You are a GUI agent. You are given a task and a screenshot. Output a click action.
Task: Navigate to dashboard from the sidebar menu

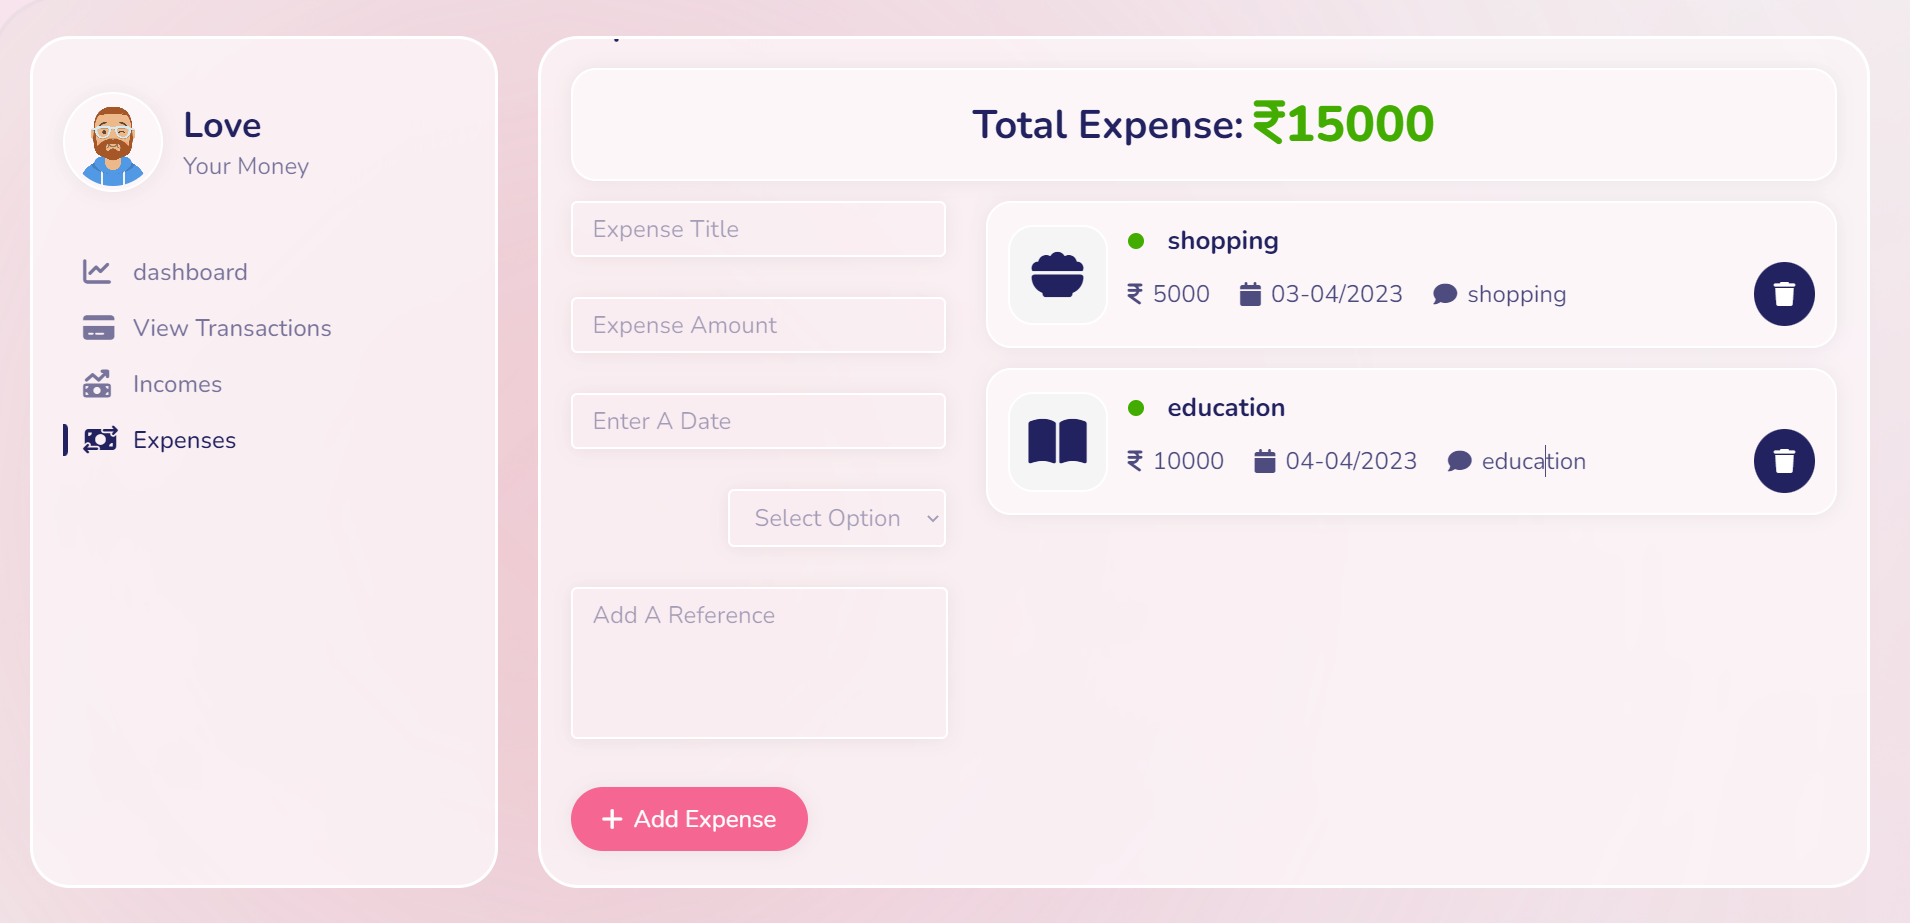click(190, 271)
